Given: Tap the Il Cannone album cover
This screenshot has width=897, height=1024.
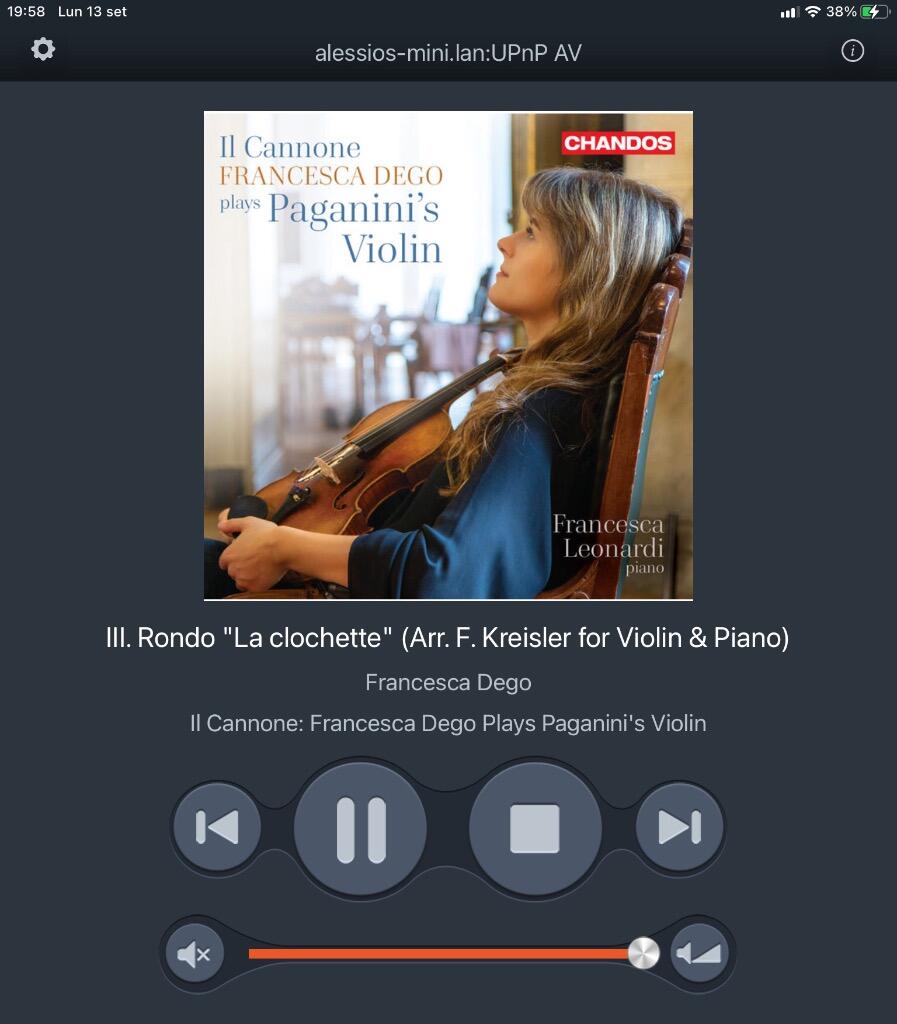Looking at the screenshot, I should click(448, 355).
